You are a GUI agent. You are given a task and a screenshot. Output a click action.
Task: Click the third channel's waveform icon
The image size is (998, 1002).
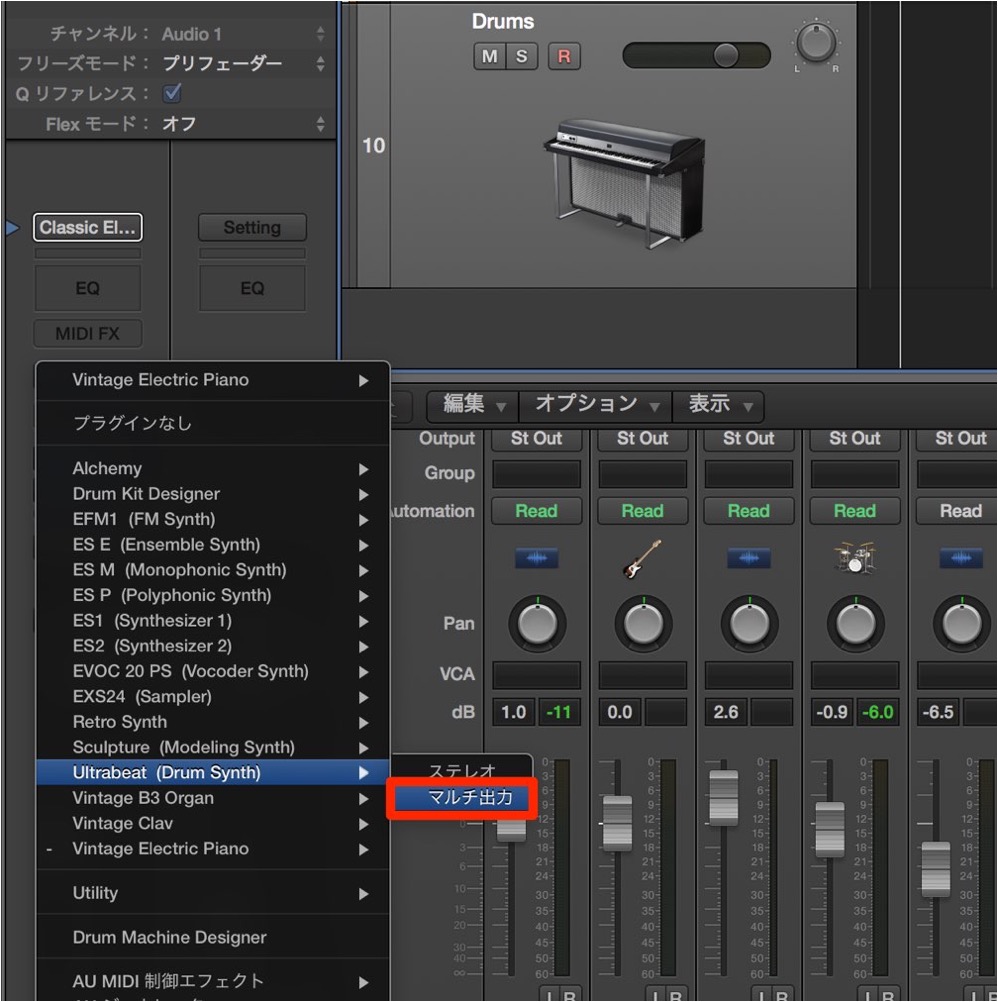click(x=749, y=558)
